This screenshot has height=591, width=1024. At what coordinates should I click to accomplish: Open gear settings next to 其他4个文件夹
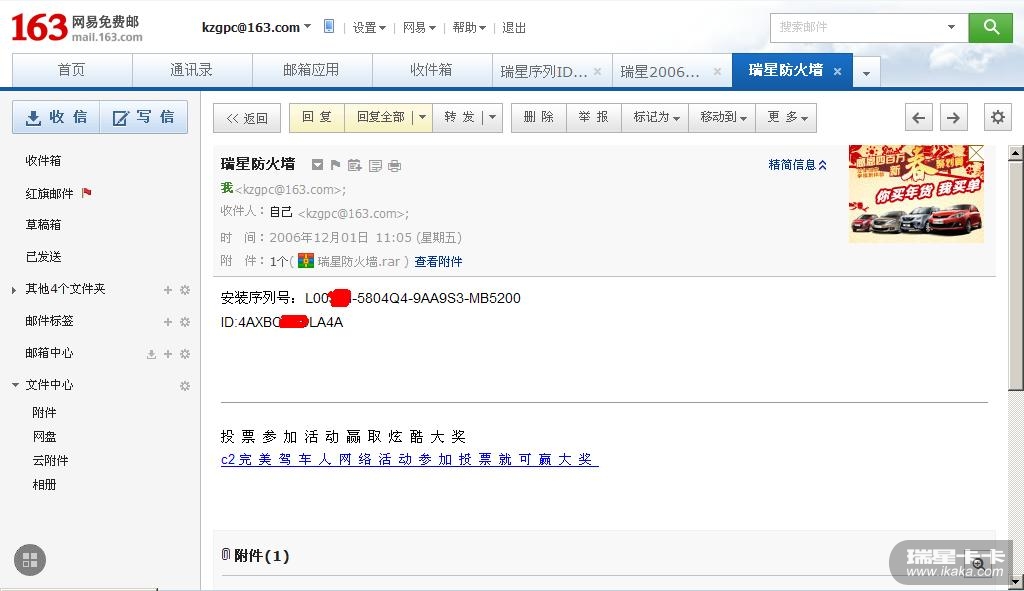click(x=185, y=289)
